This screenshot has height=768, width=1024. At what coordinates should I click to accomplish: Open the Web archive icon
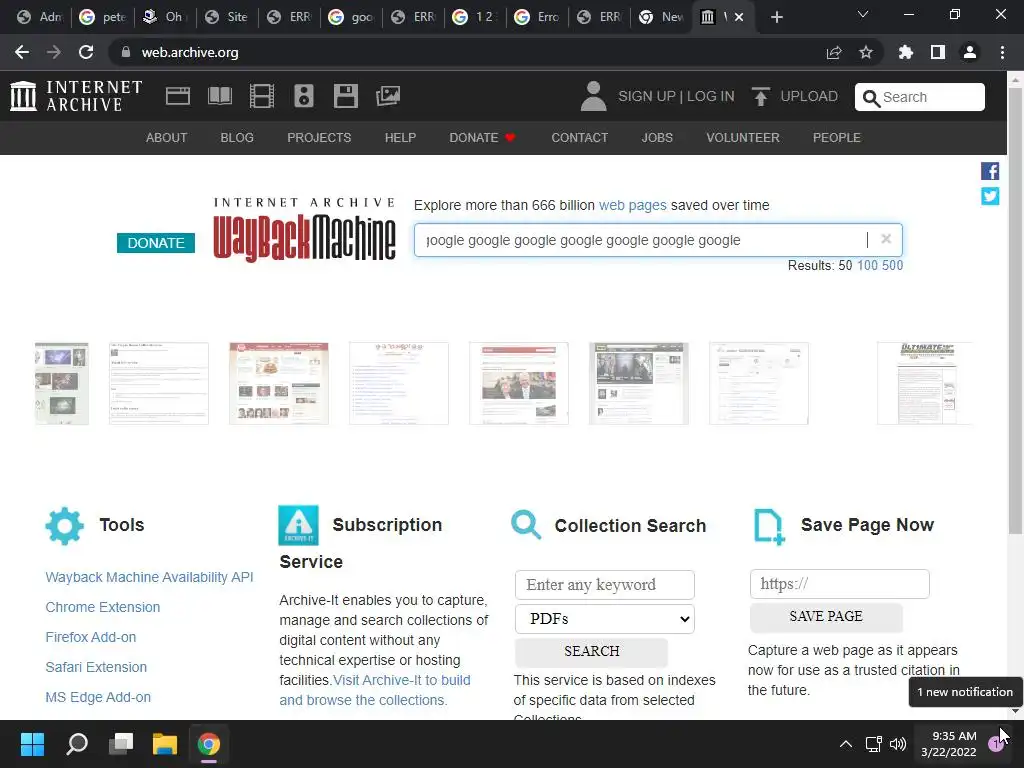click(x=178, y=96)
